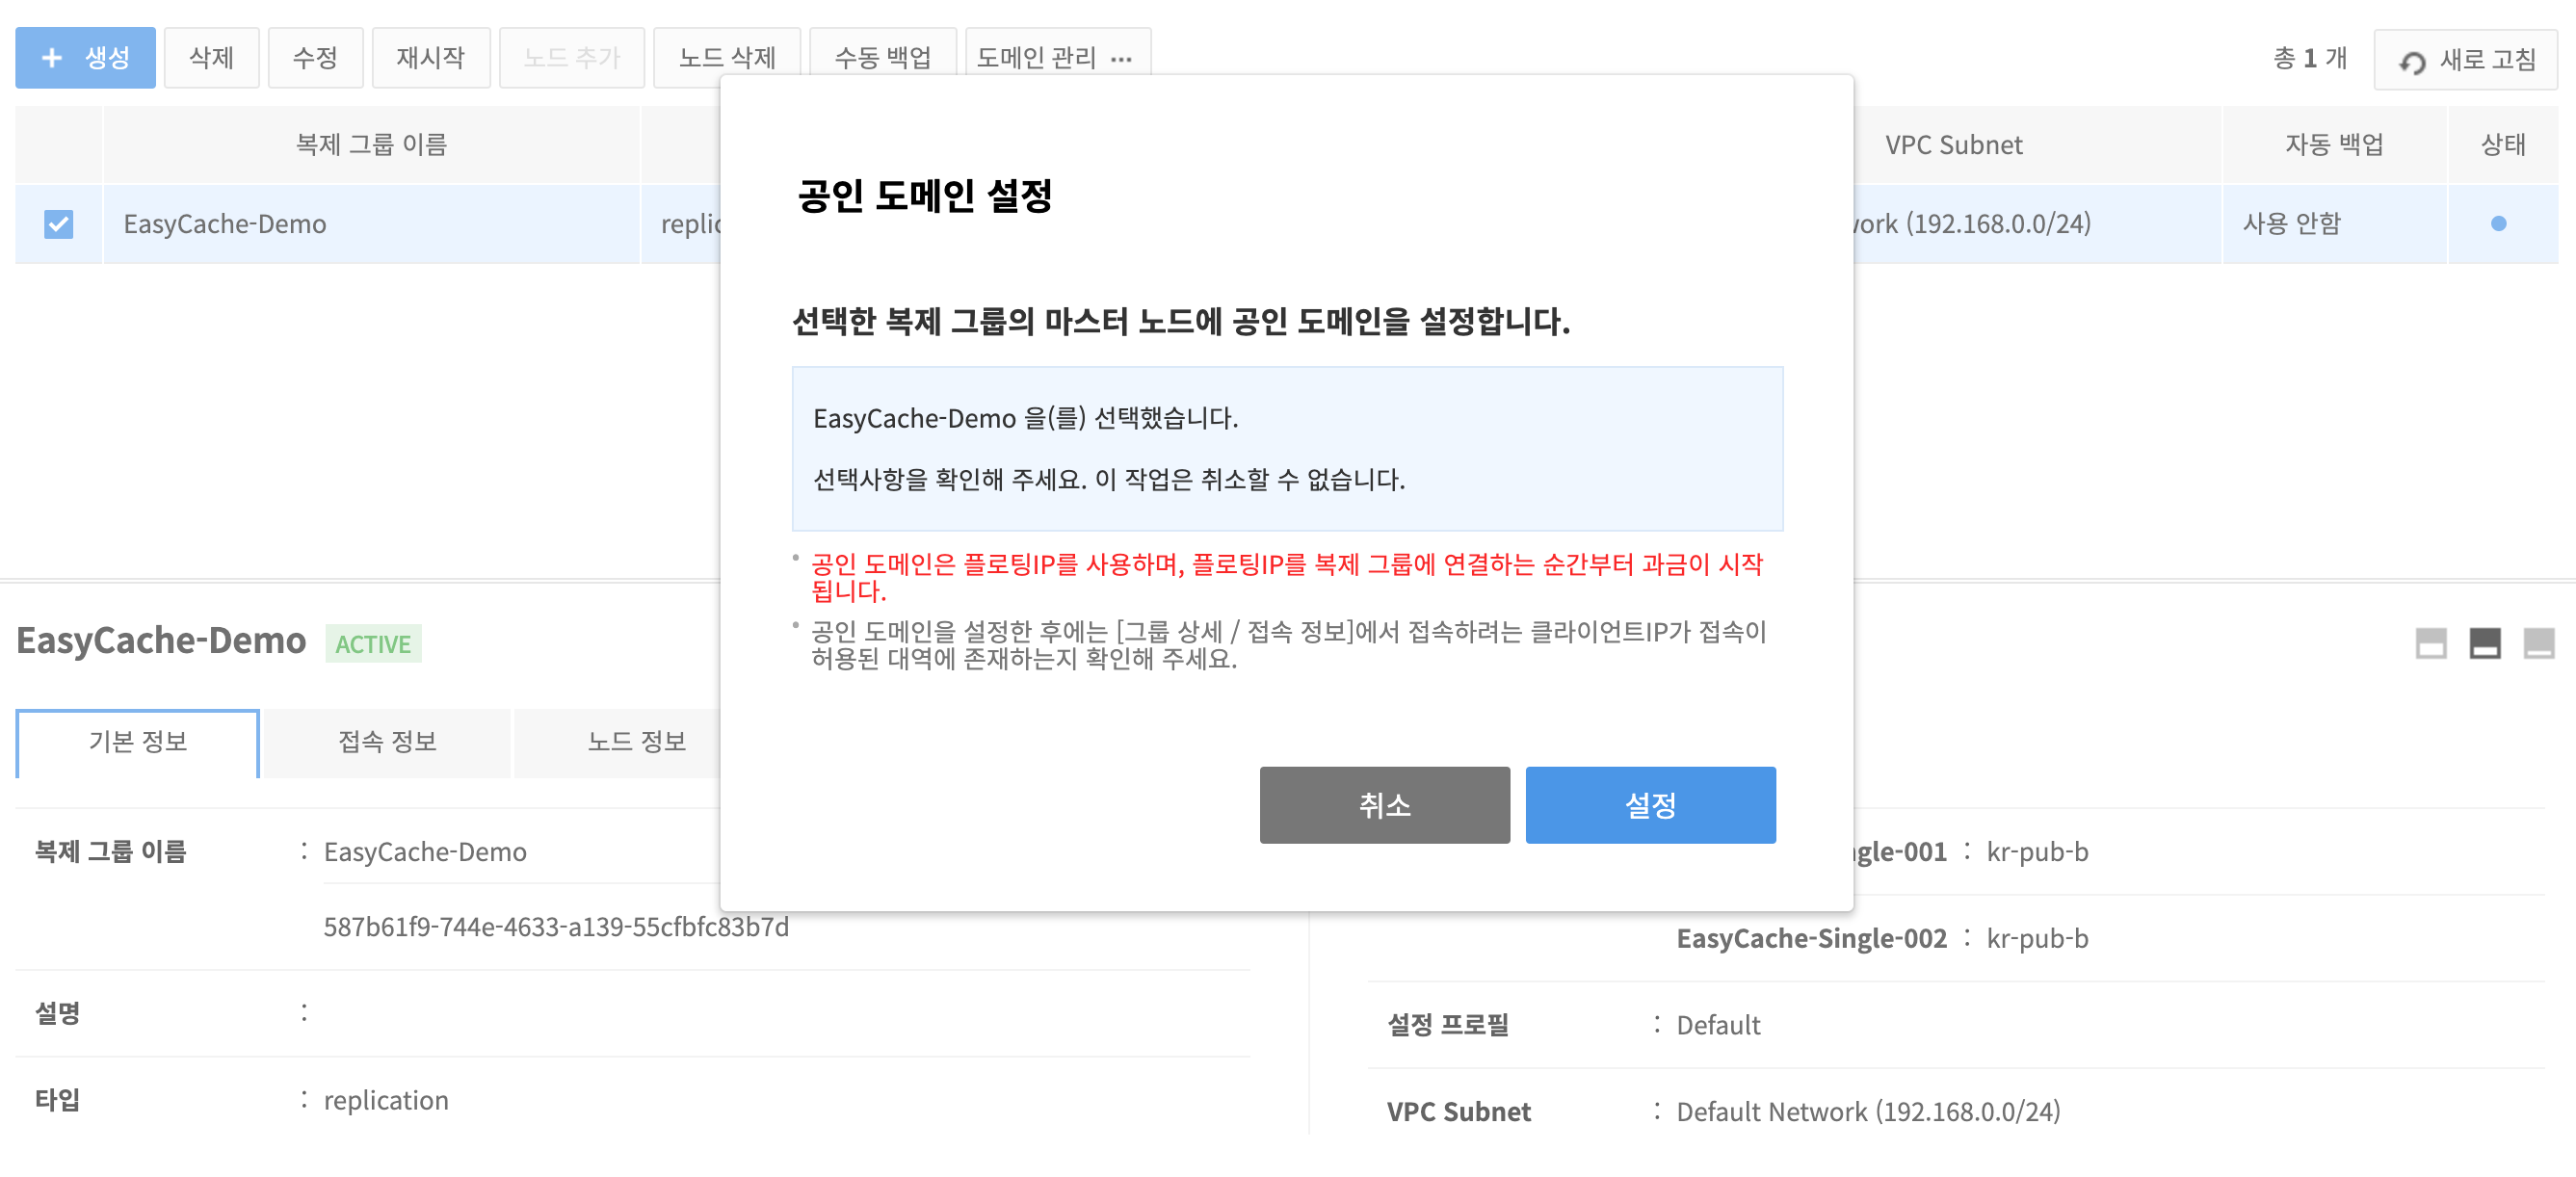Uncheck the EasyCache-Demo row checkbox

point(59,223)
